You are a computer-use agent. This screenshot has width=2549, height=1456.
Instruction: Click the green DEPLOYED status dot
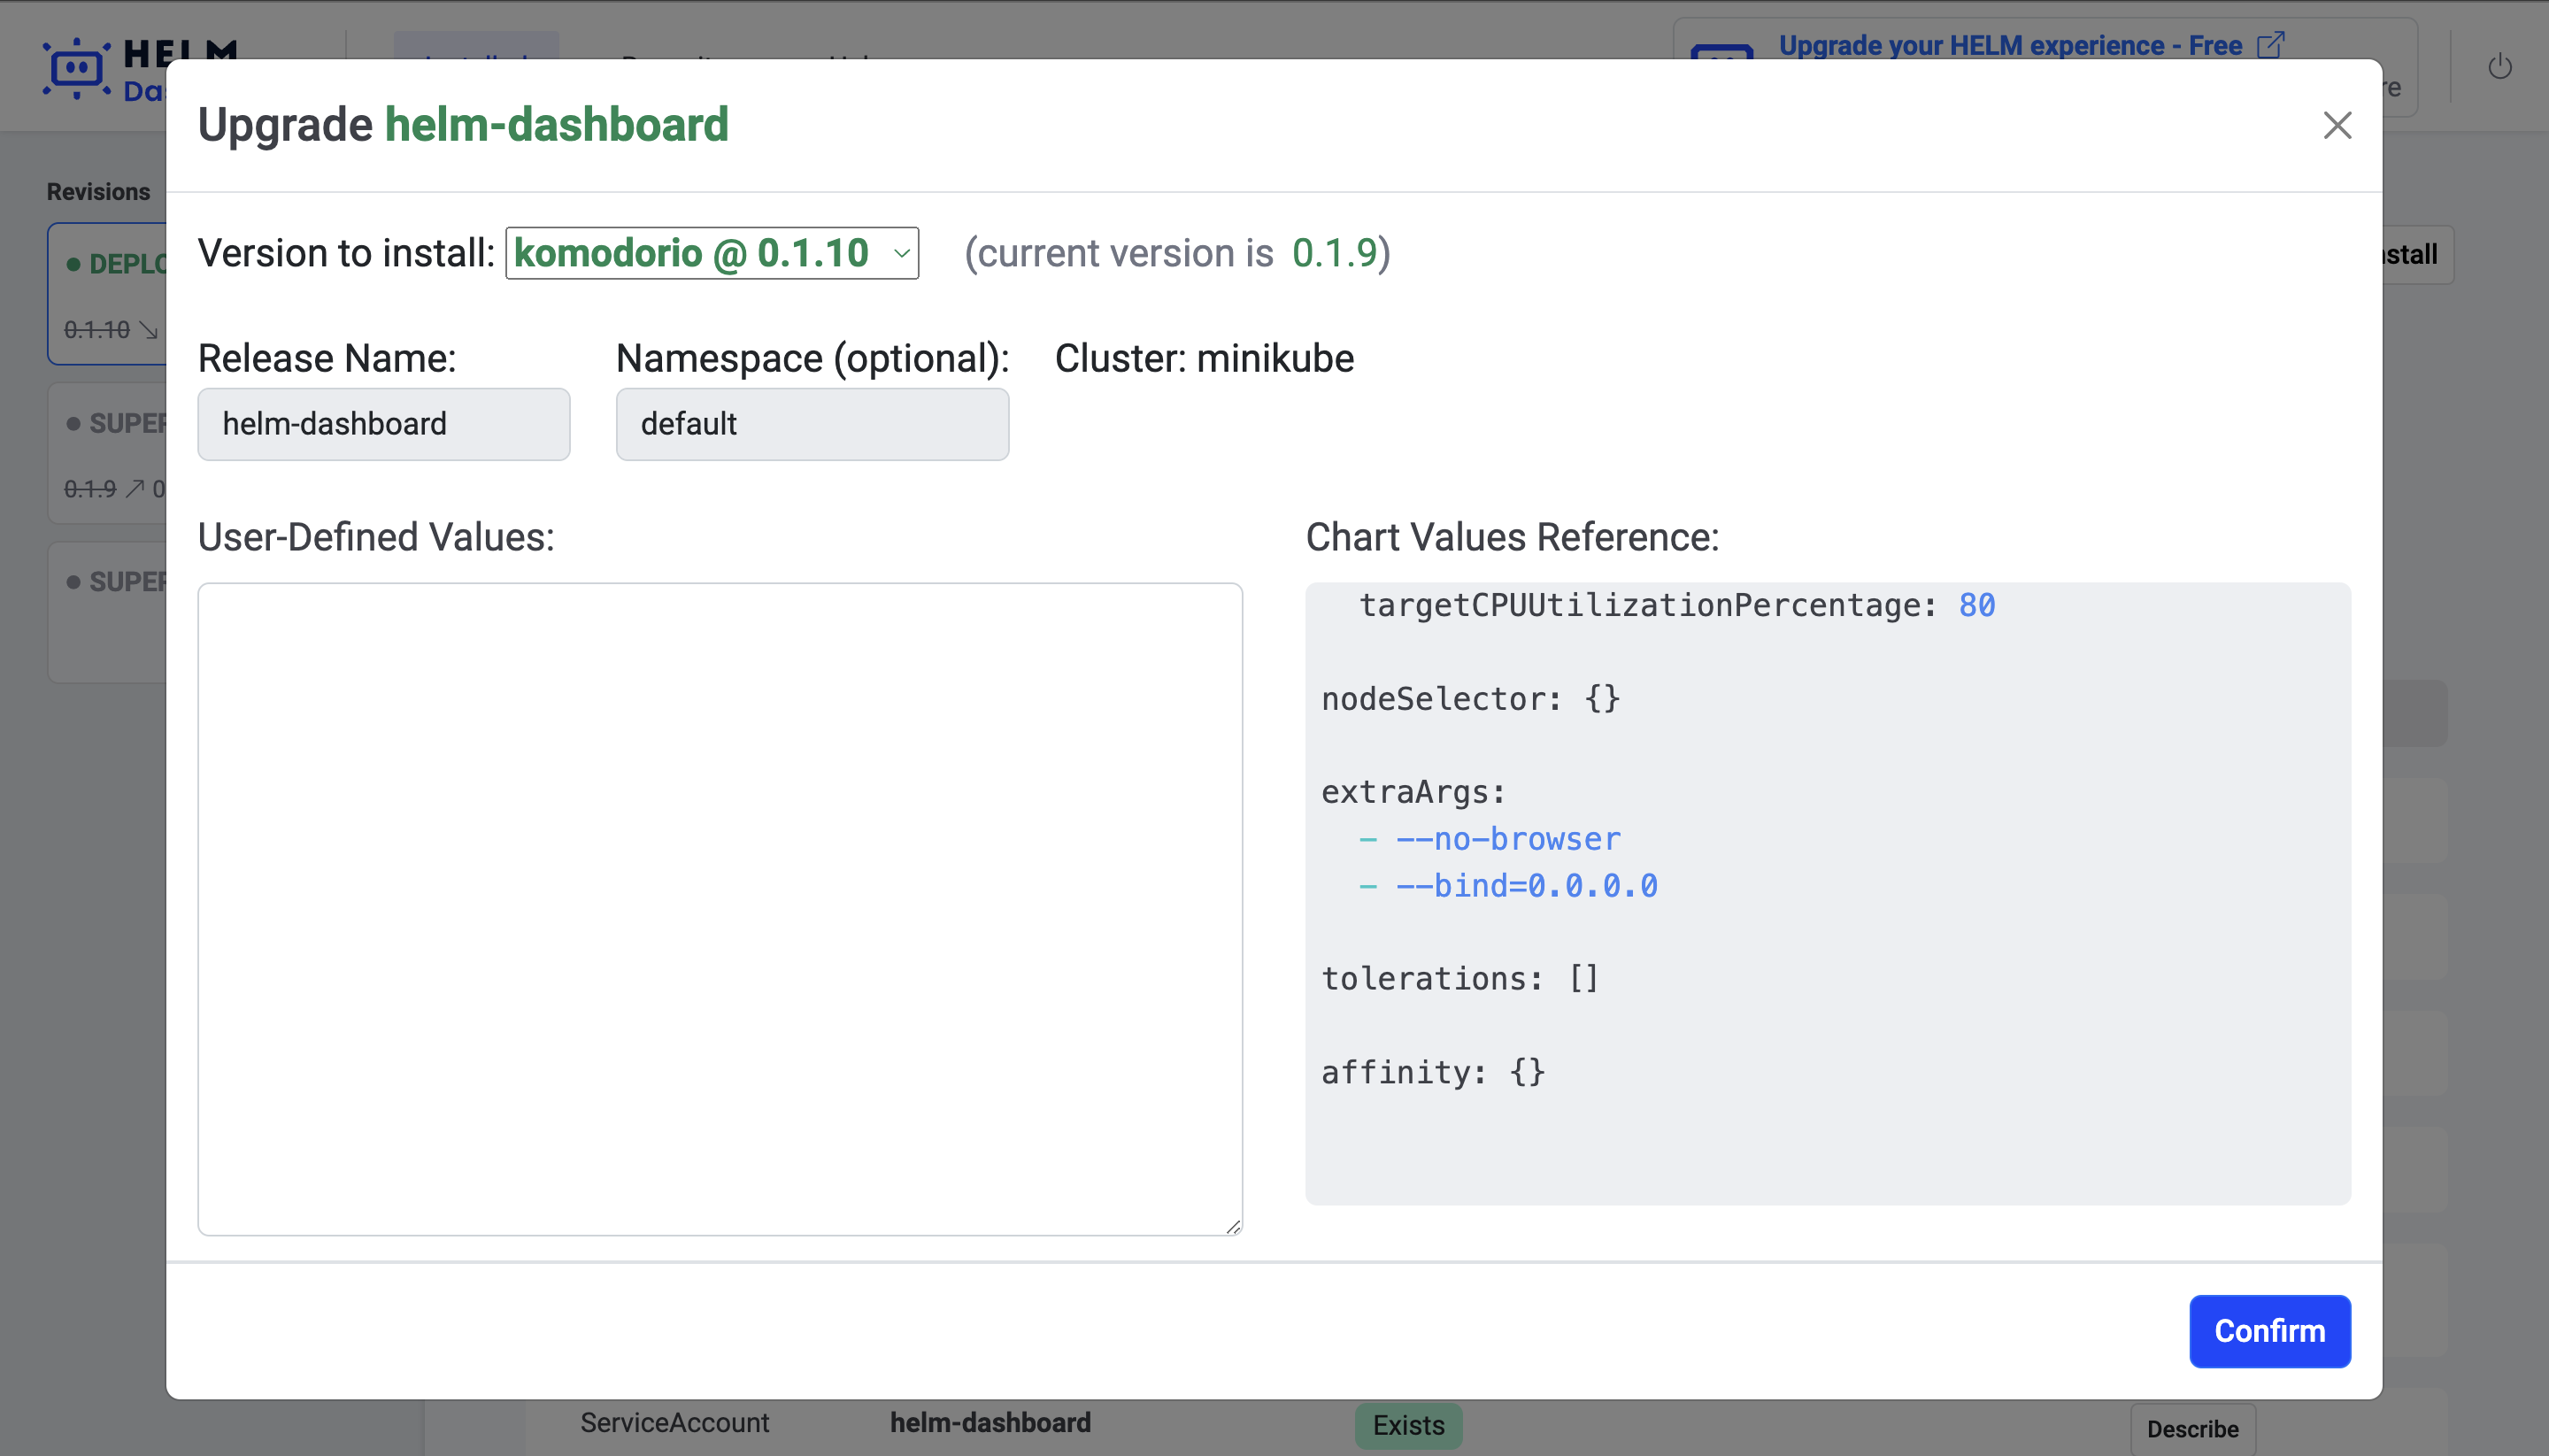pos(73,264)
